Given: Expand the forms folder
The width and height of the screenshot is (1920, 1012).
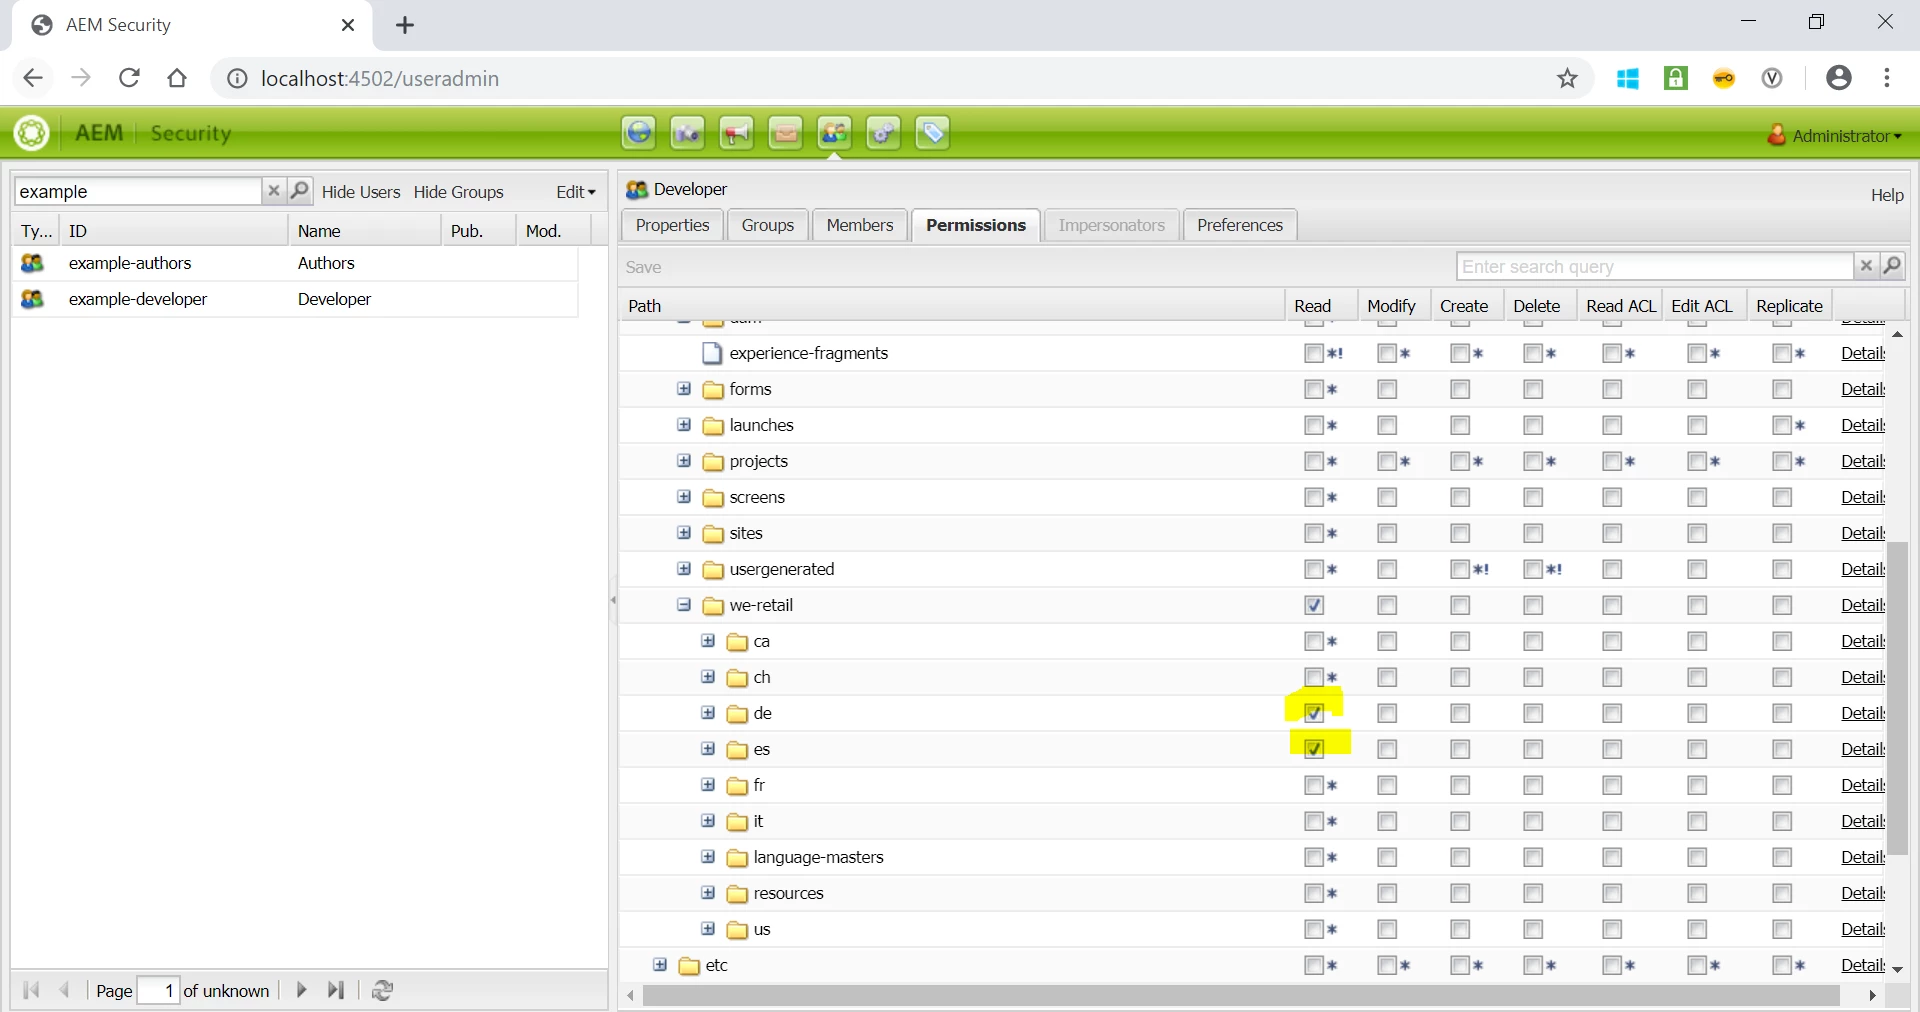Looking at the screenshot, I should pyautogui.click(x=684, y=389).
